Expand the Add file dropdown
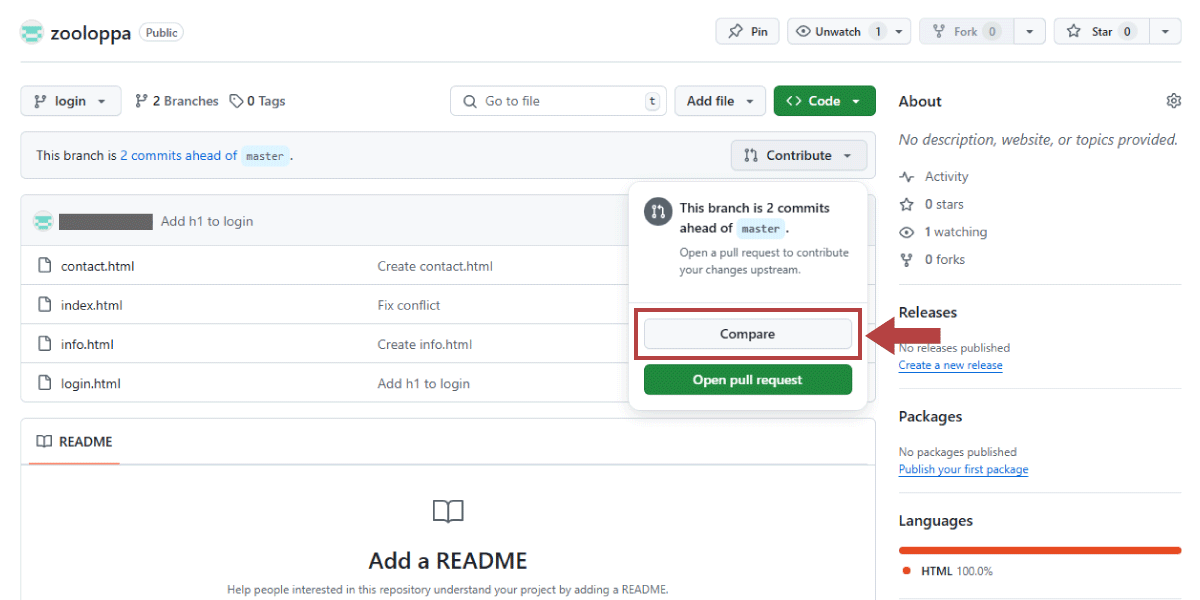Viewport: 1200px width, 600px height. pyautogui.click(x=720, y=101)
